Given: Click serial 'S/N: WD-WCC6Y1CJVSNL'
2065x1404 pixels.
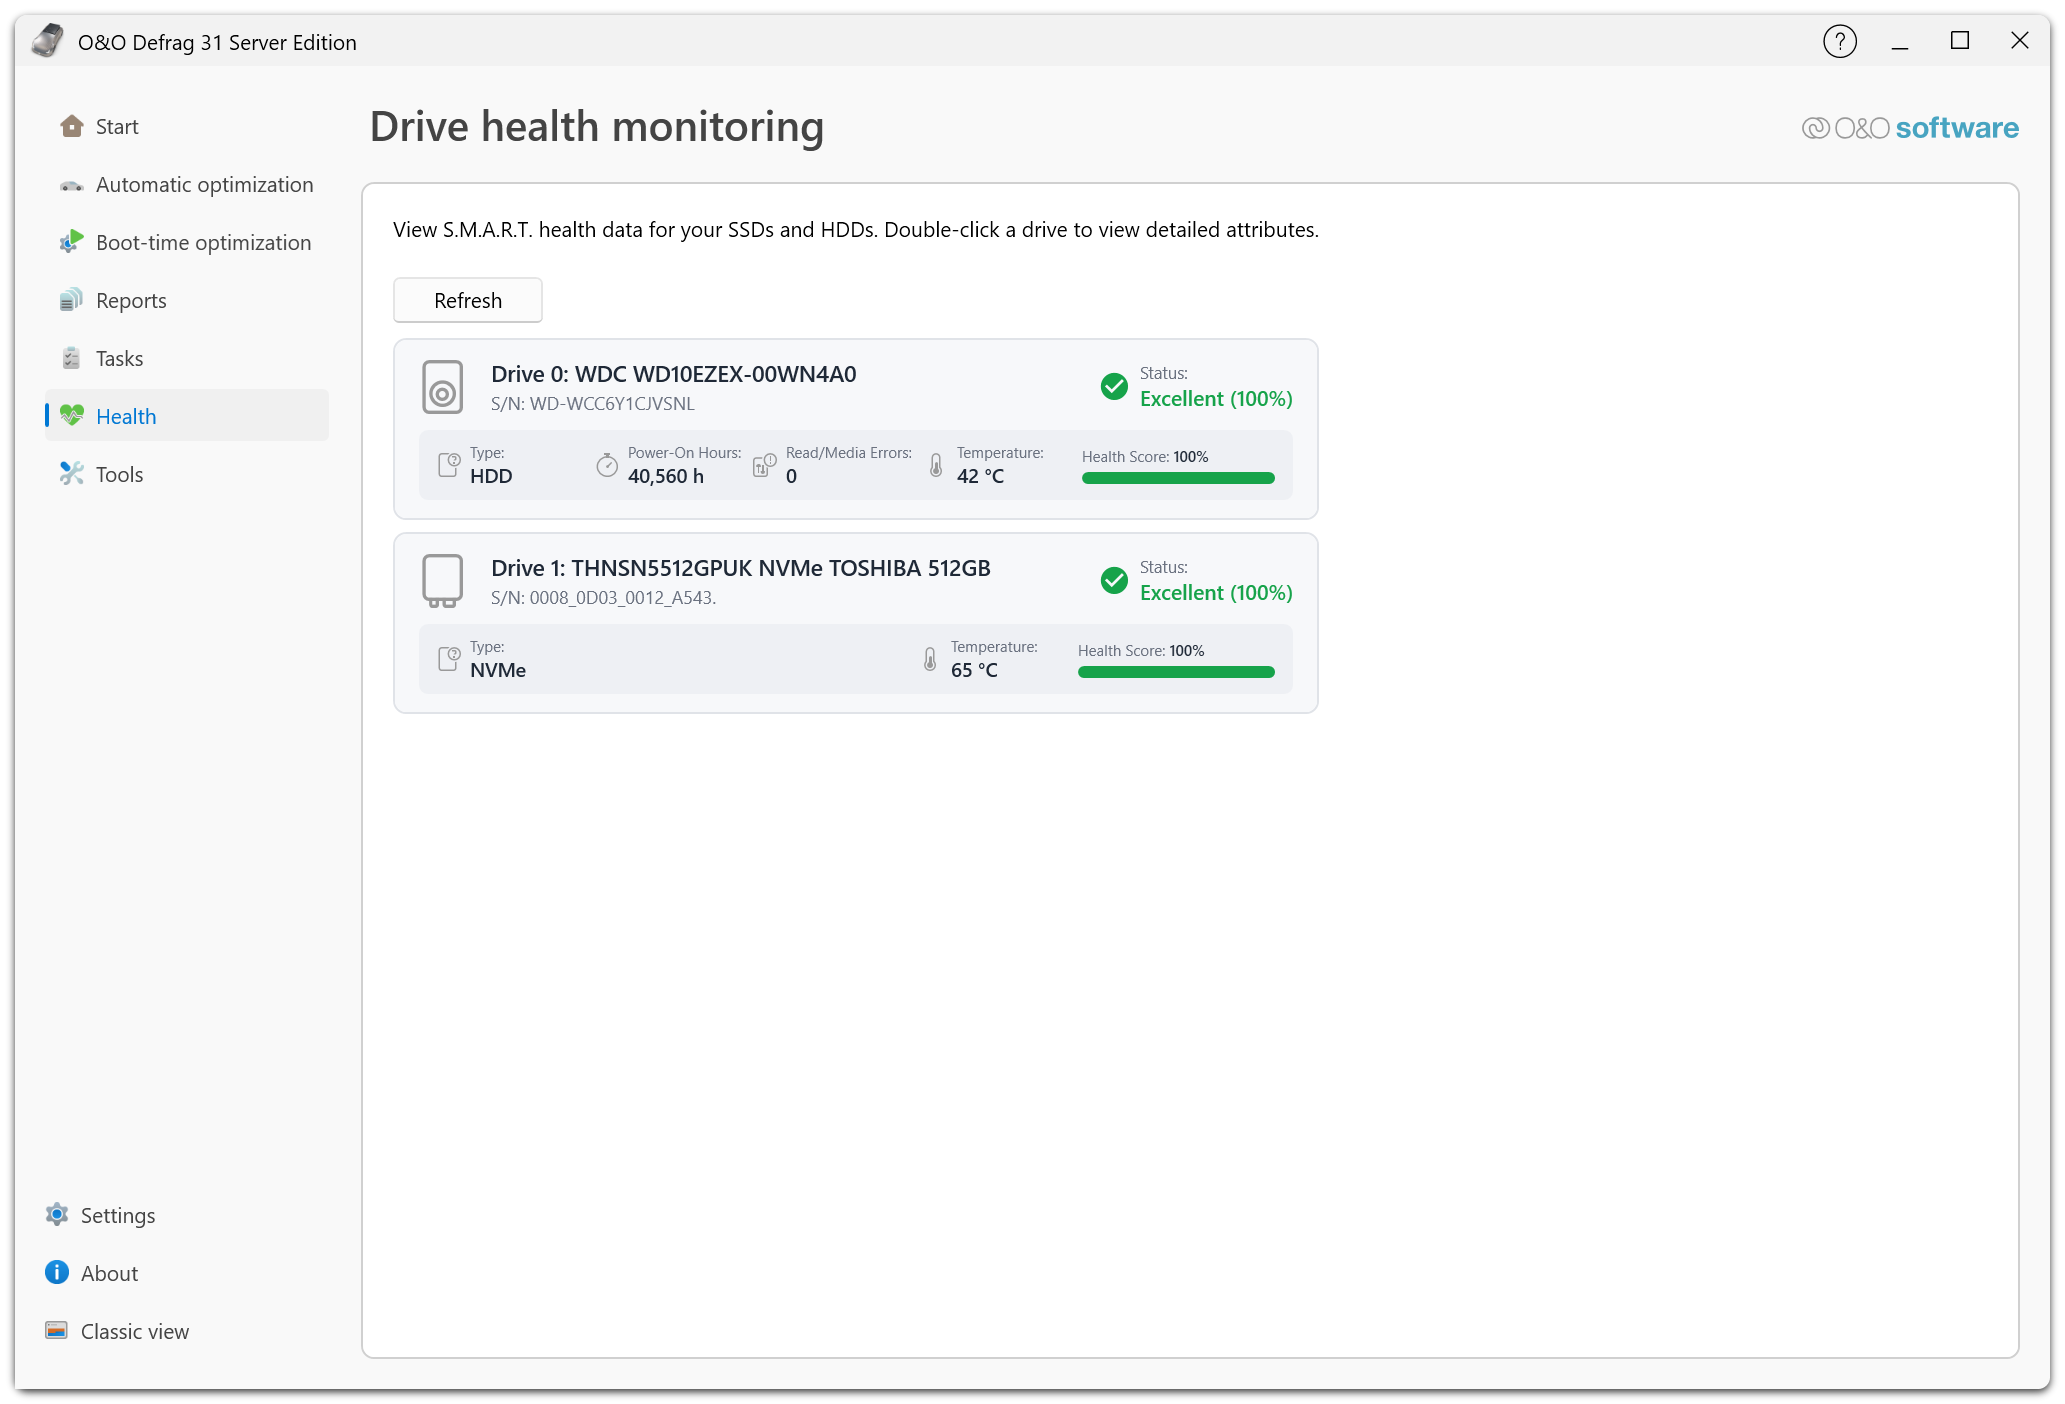Looking at the screenshot, I should click(593, 404).
